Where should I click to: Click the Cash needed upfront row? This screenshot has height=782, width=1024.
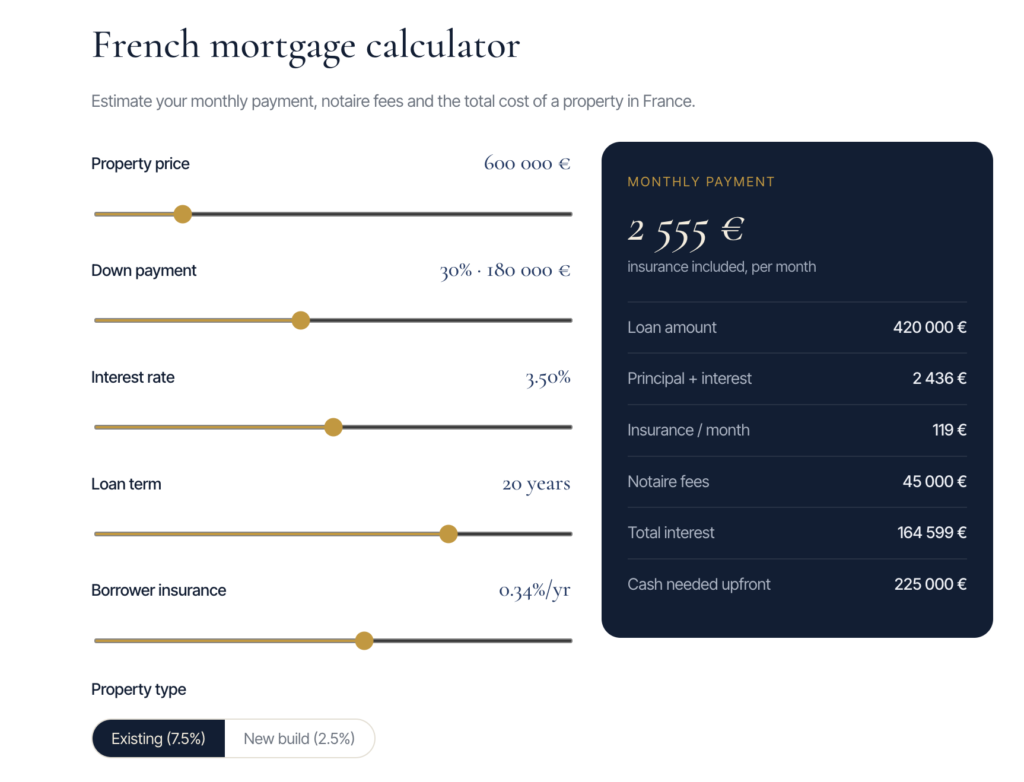(797, 584)
